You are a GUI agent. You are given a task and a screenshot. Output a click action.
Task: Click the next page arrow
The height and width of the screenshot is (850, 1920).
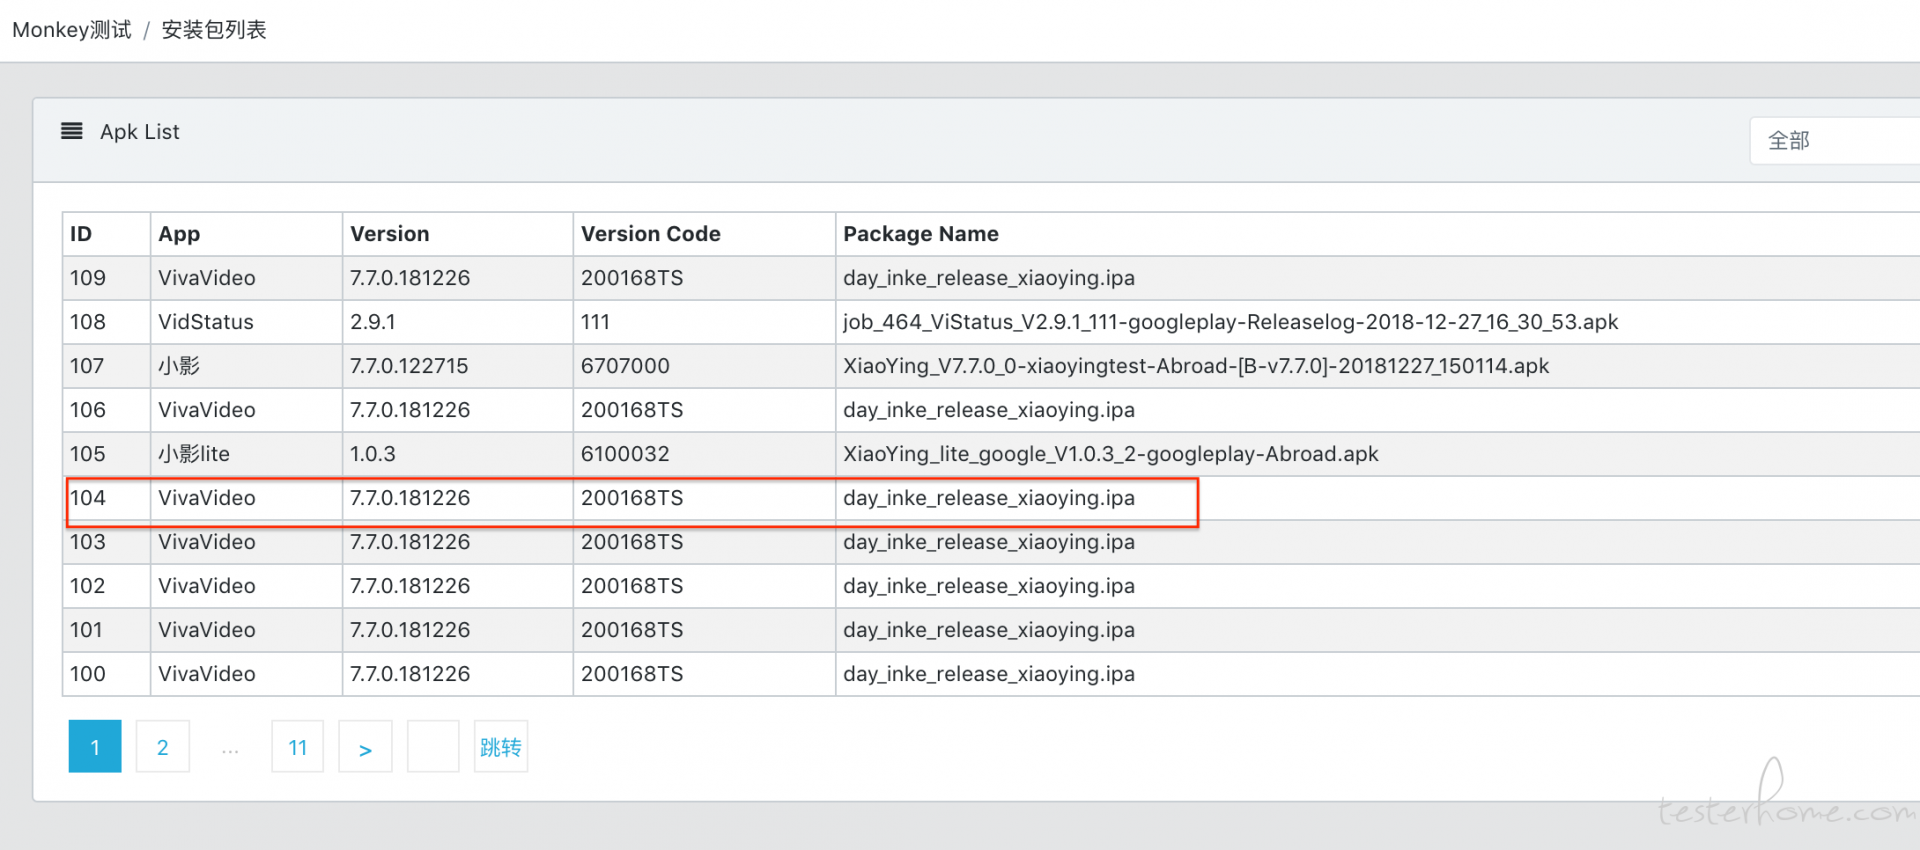point(366,747)
